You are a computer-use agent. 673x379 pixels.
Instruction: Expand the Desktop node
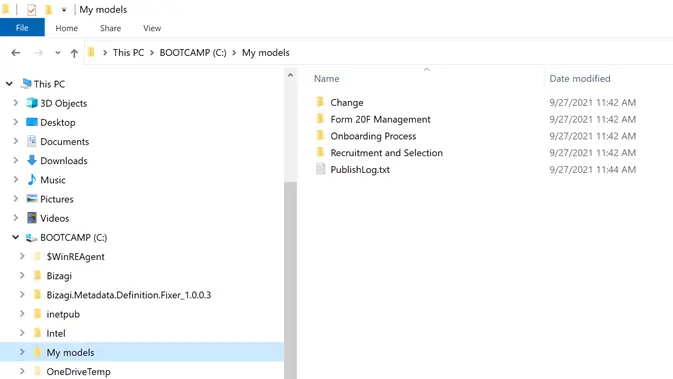click(16, 122)
